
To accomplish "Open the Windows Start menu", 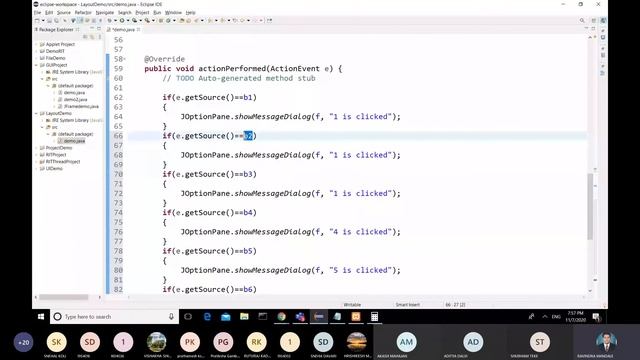I will click(x=41, y=316).
